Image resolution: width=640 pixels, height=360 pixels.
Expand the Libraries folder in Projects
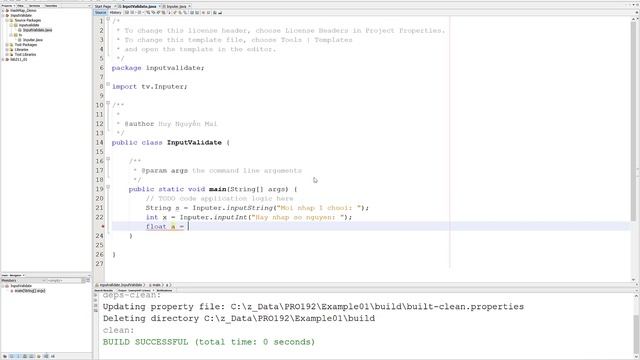click(x=7, y=49)
